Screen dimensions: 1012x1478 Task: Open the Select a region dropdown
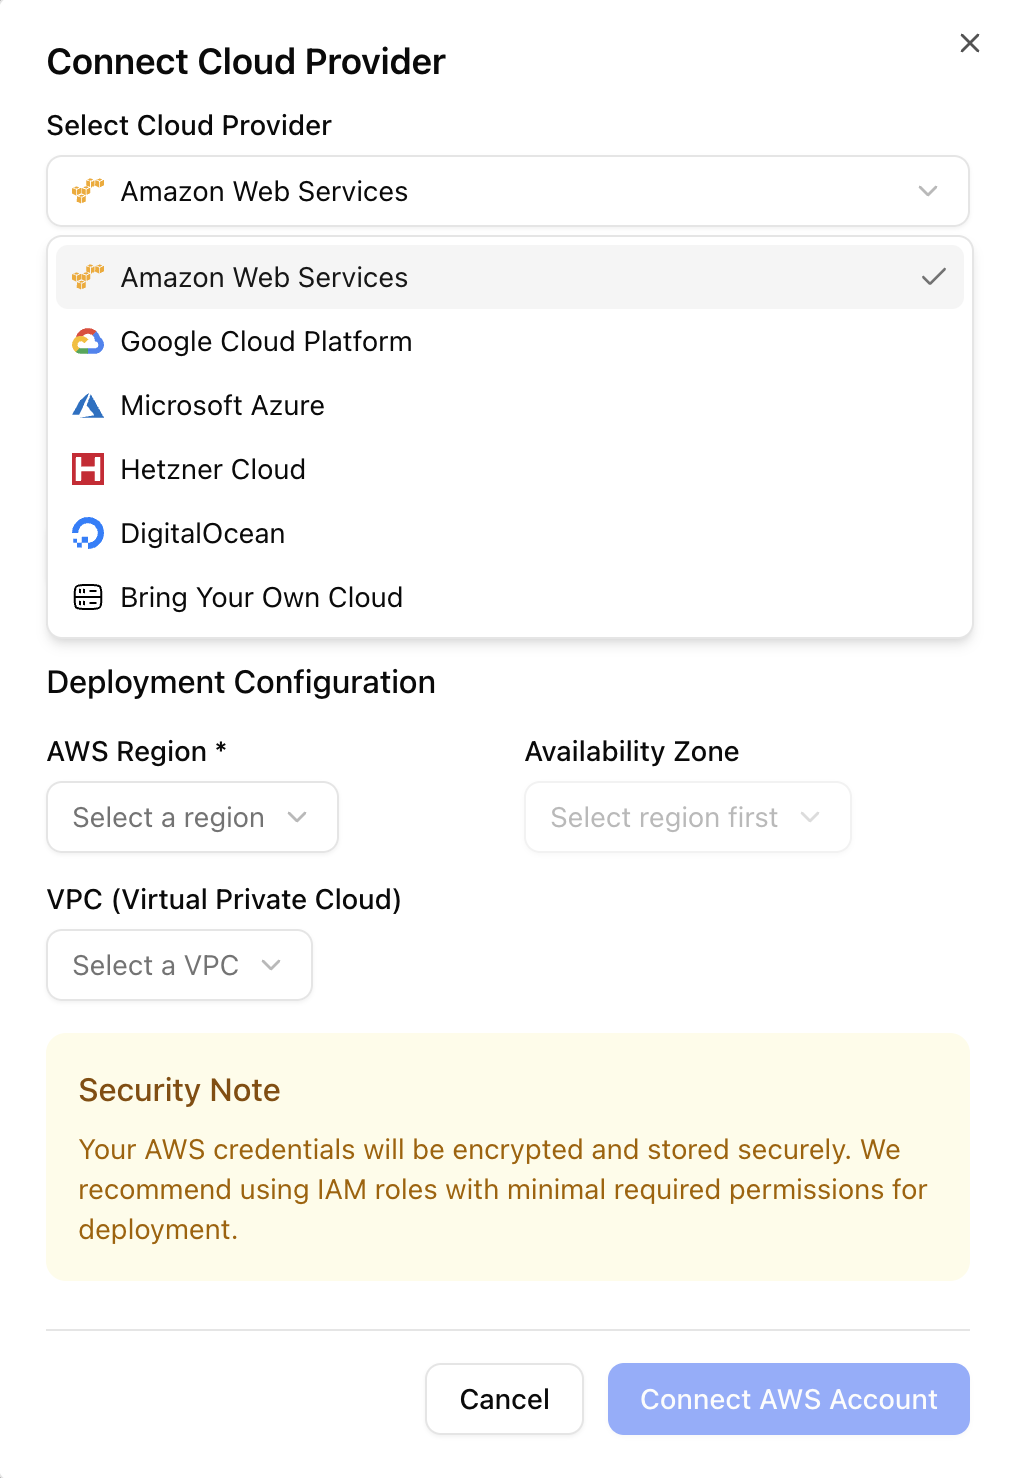(192, 817)
